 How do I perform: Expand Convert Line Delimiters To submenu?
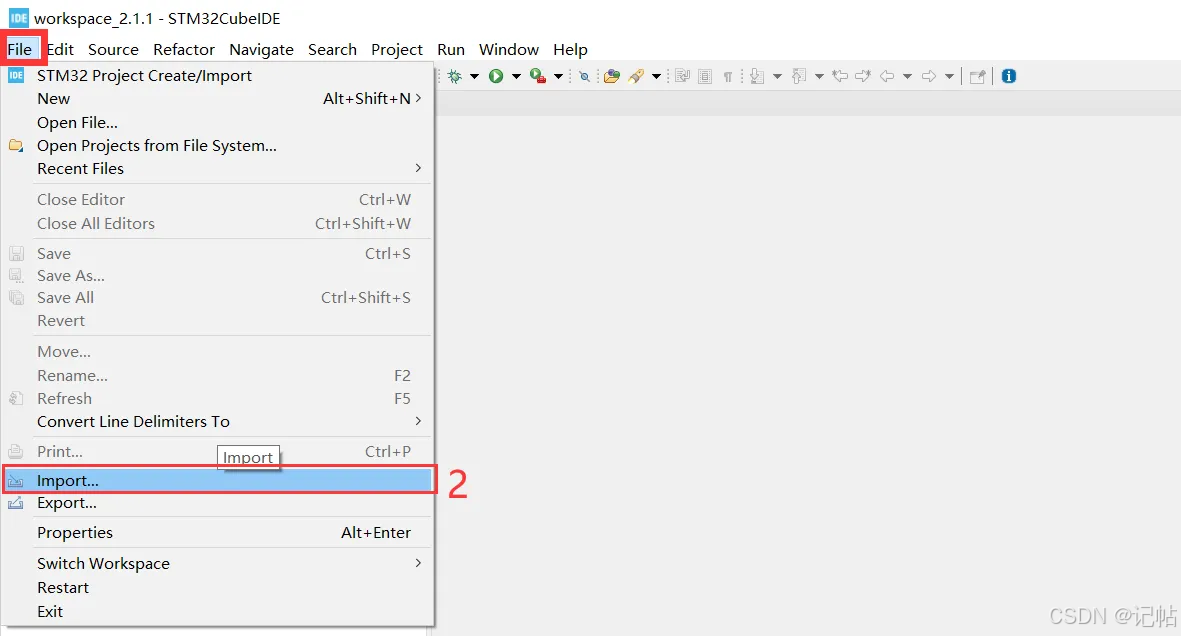(218, 421)
